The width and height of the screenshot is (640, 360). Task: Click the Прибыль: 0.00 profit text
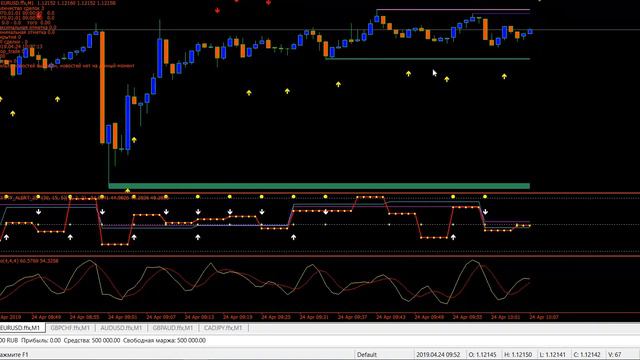pyautogui.click(x=41, y=340)
